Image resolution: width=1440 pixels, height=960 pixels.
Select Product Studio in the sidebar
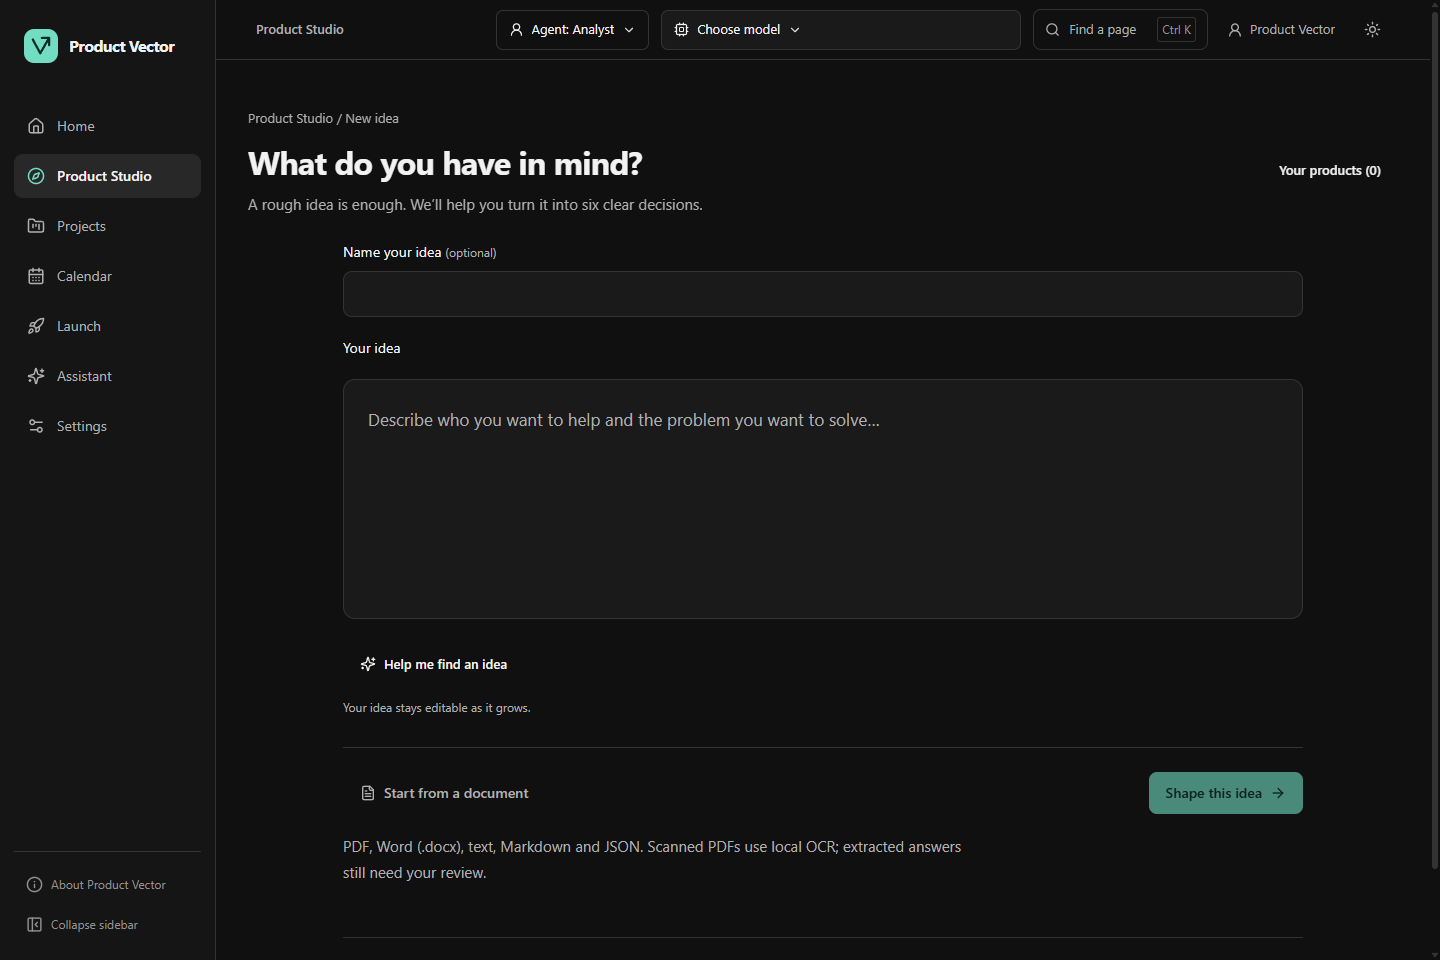tap(107, 176)
